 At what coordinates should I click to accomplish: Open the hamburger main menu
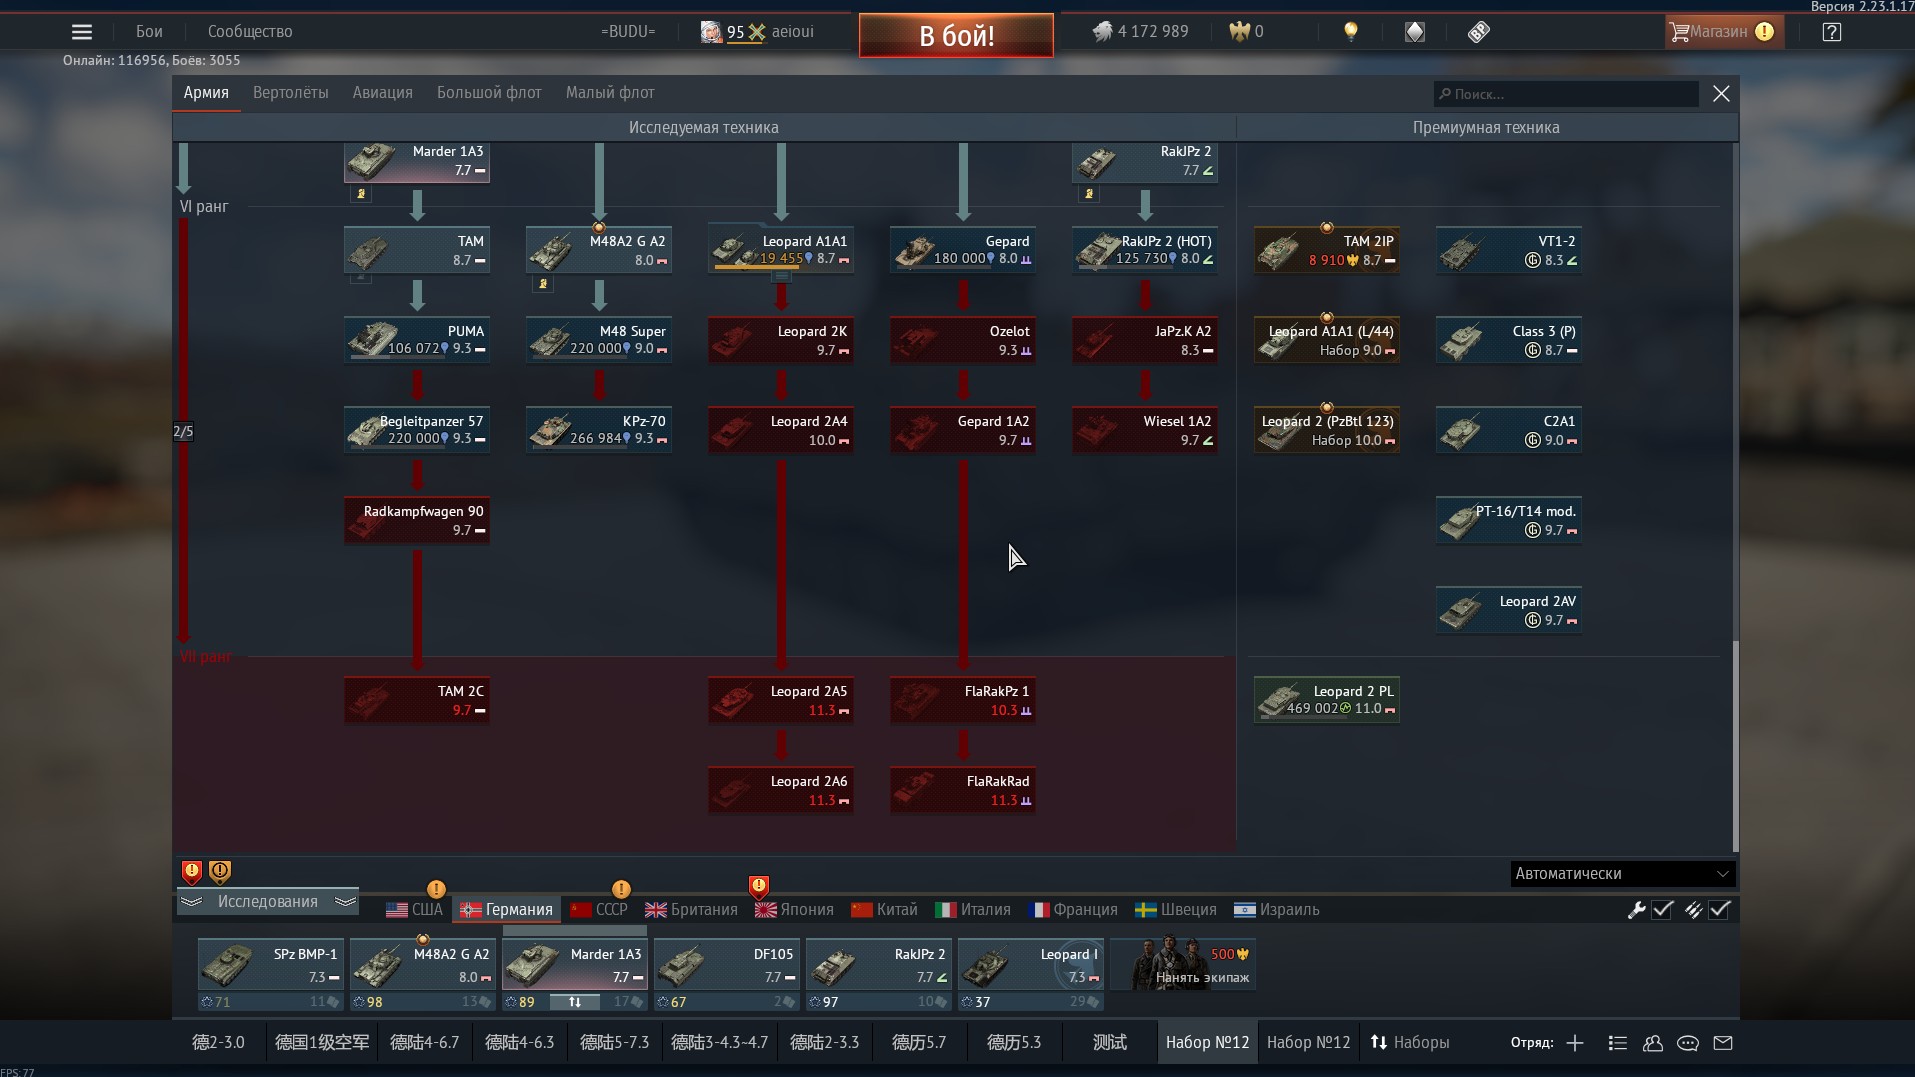pos(82,32)
